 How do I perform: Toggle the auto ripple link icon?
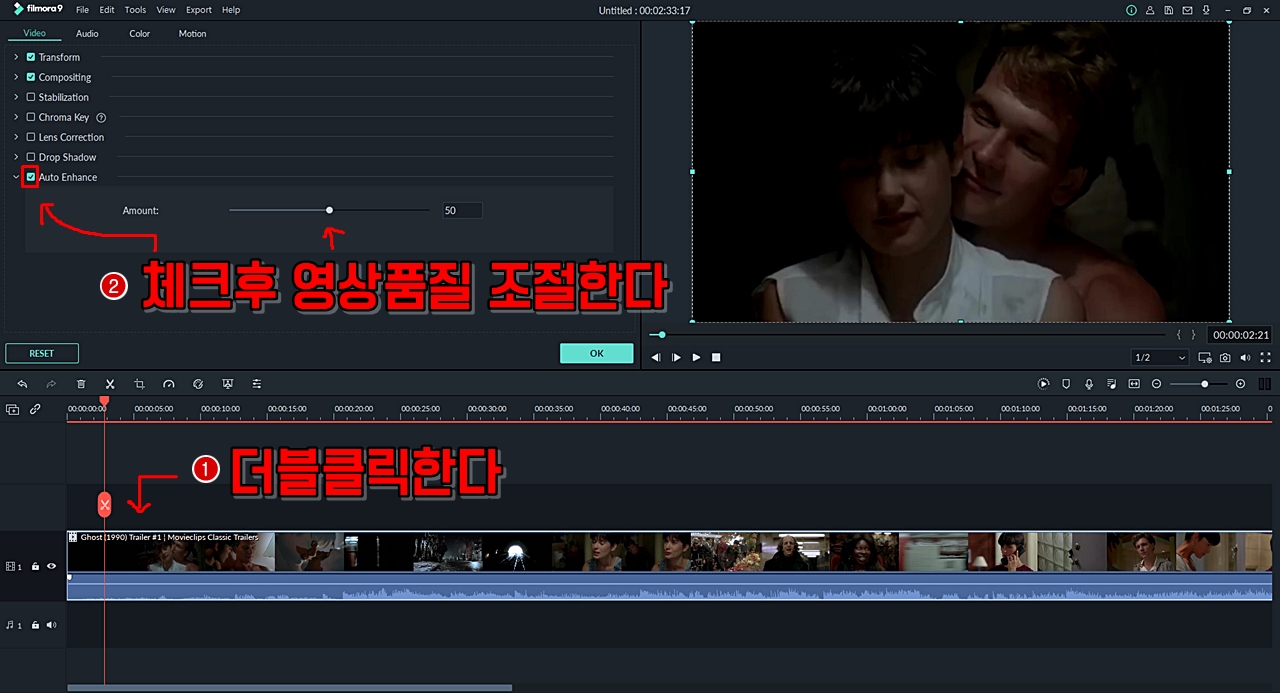[x=35, y=409]
